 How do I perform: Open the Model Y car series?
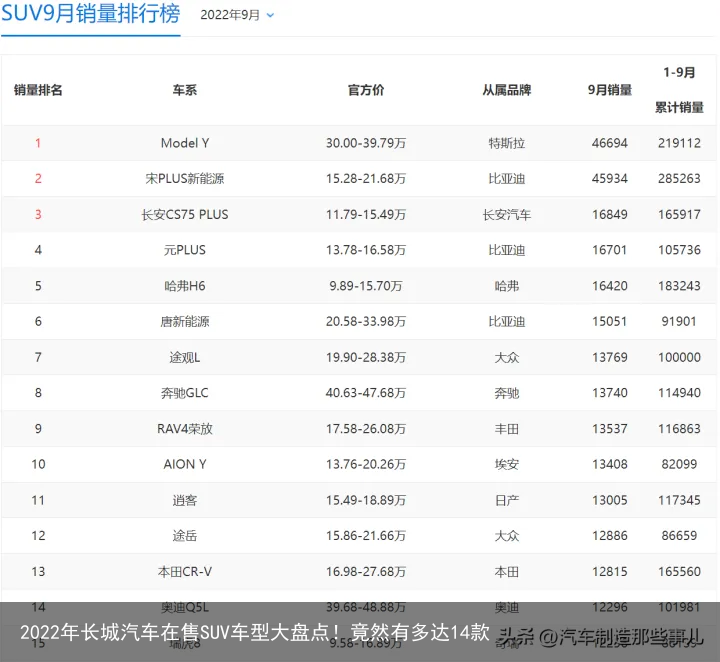[x=185, y=143]
